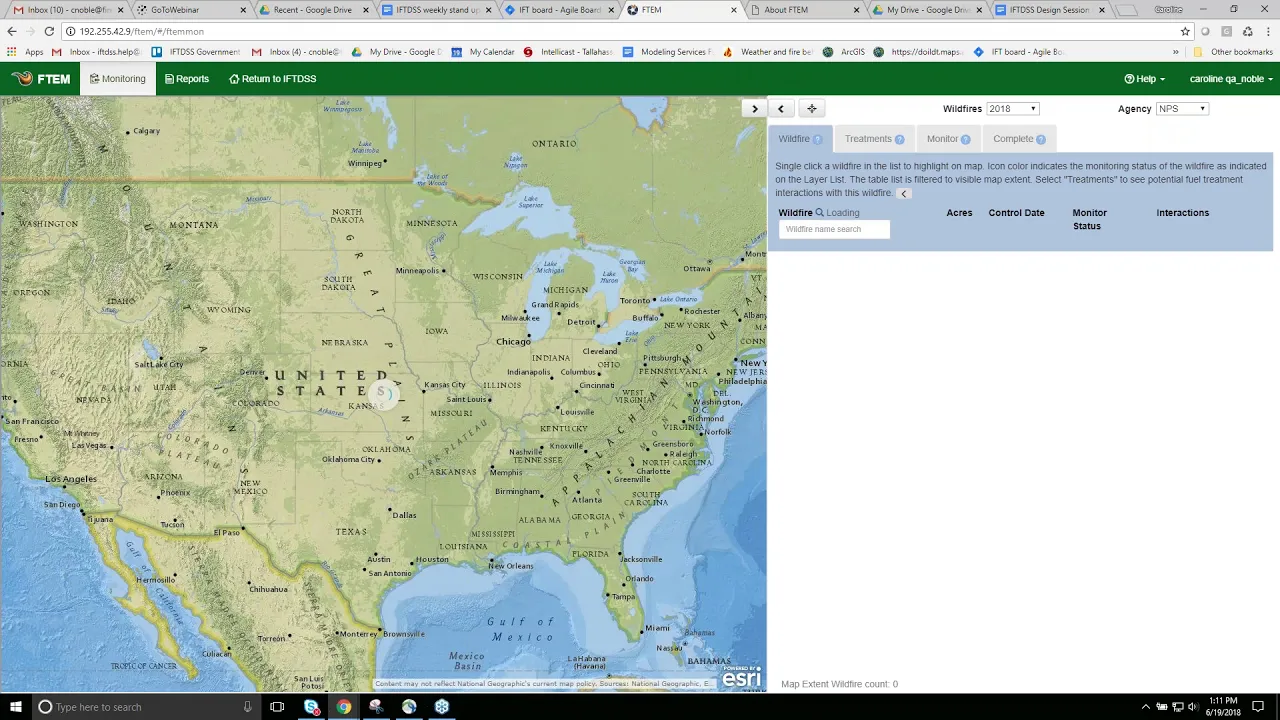Open the Apps bookmarks shortcut

(26, 52)
